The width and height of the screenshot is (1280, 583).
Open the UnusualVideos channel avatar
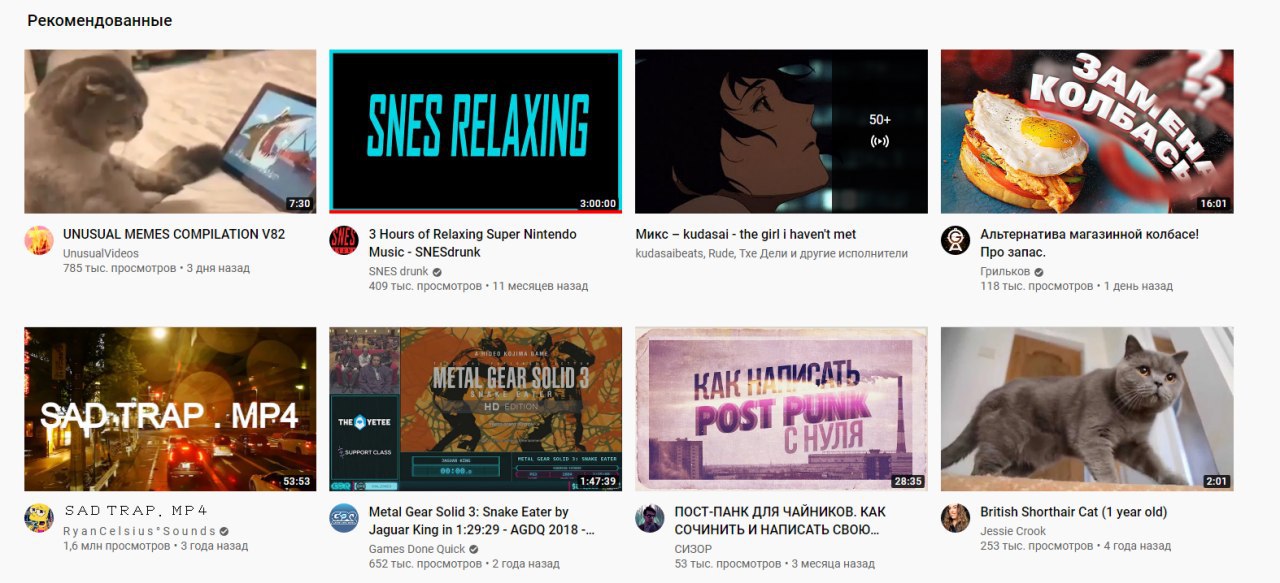coord(39,240)
